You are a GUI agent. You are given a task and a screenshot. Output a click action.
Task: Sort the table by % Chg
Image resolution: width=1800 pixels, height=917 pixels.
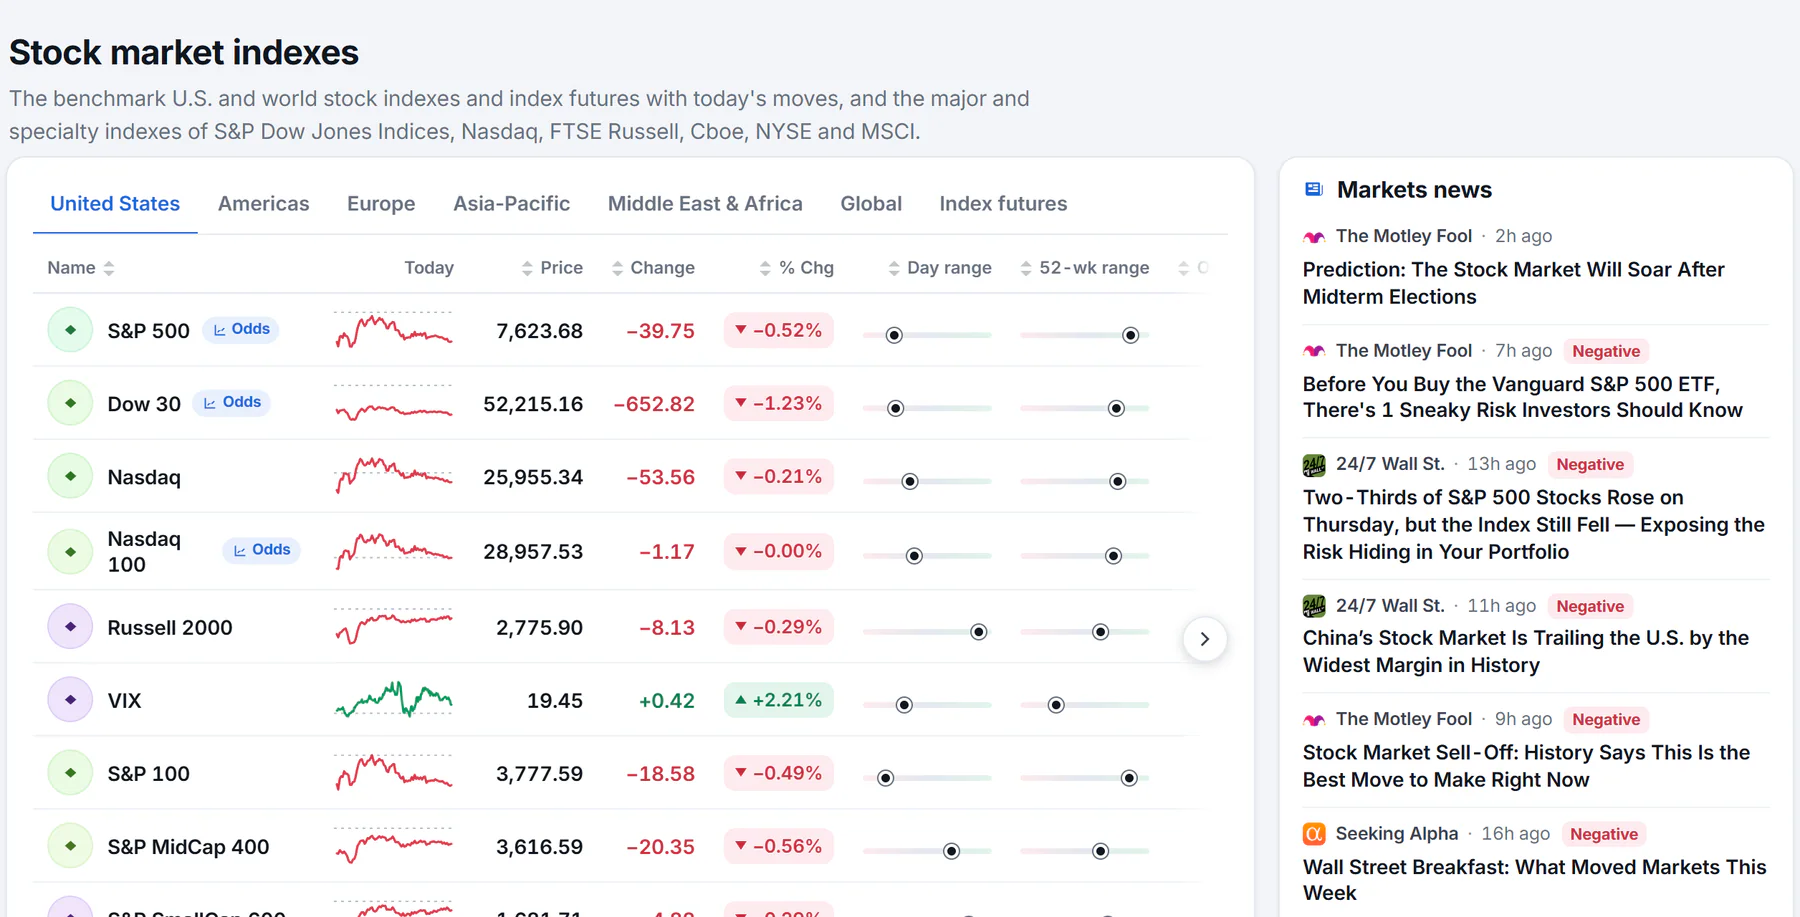click(796, 268)
